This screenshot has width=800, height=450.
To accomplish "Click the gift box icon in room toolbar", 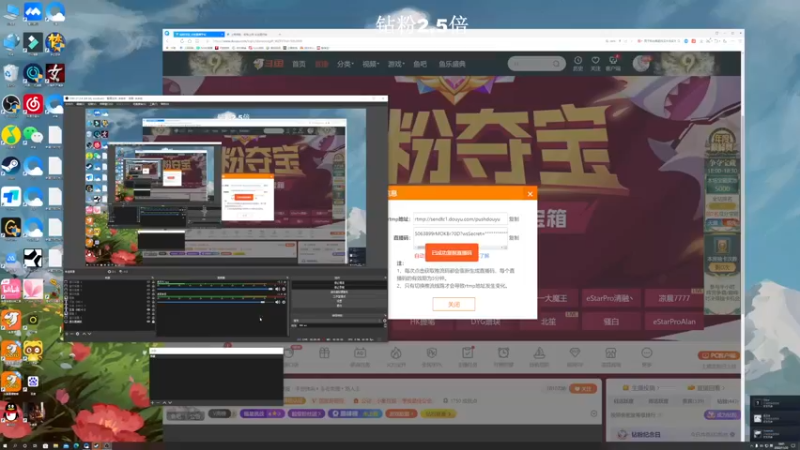I will pos(324,353).
